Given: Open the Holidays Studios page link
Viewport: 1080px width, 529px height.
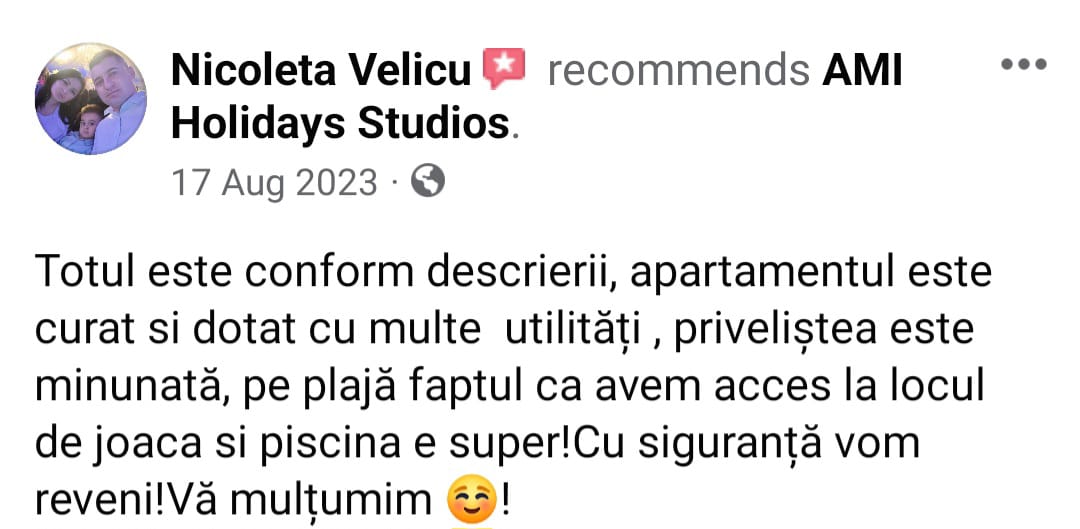Looking at the screenshot, I should 340,124.
